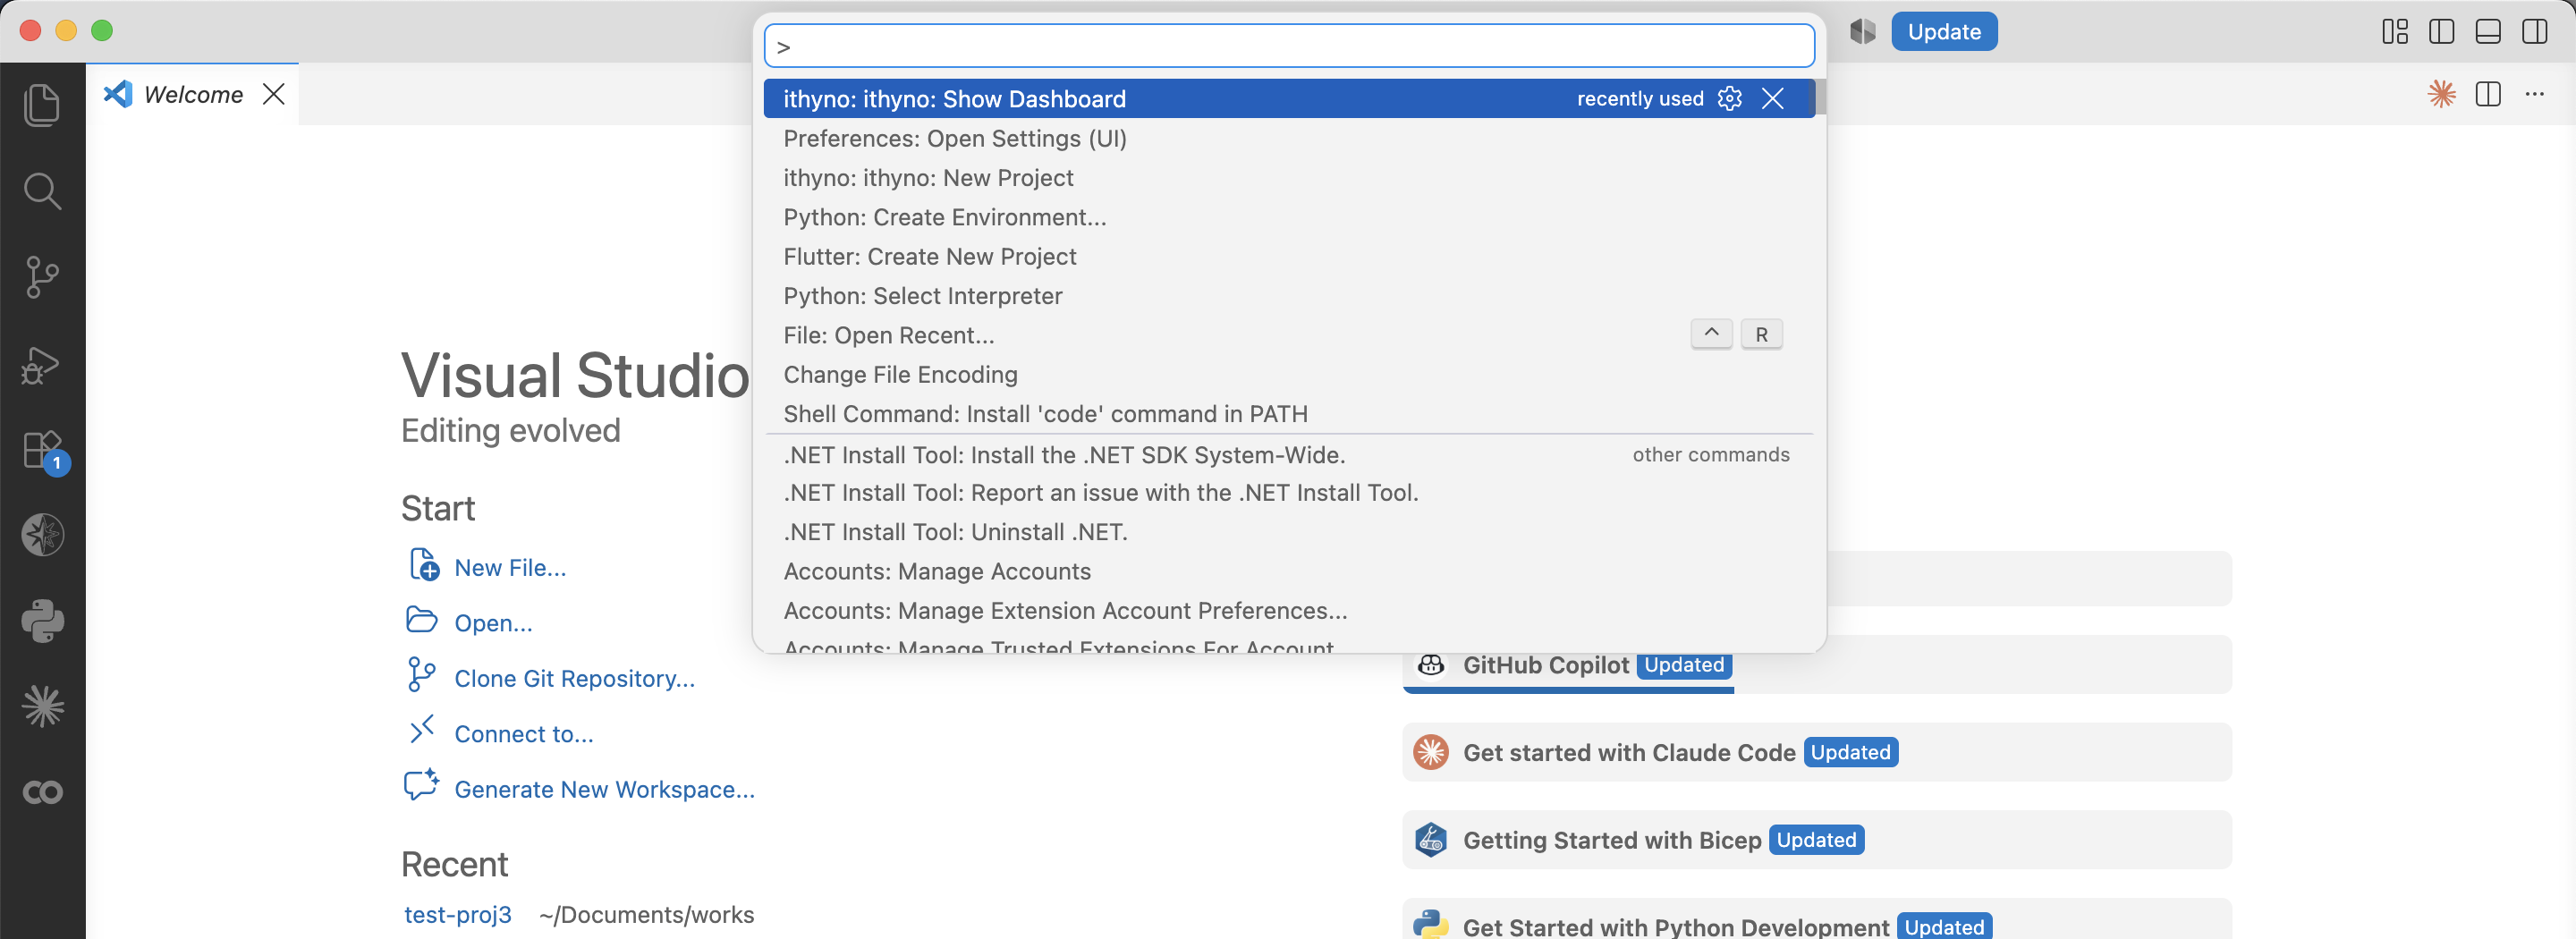Click the Open folder icon

422,620
